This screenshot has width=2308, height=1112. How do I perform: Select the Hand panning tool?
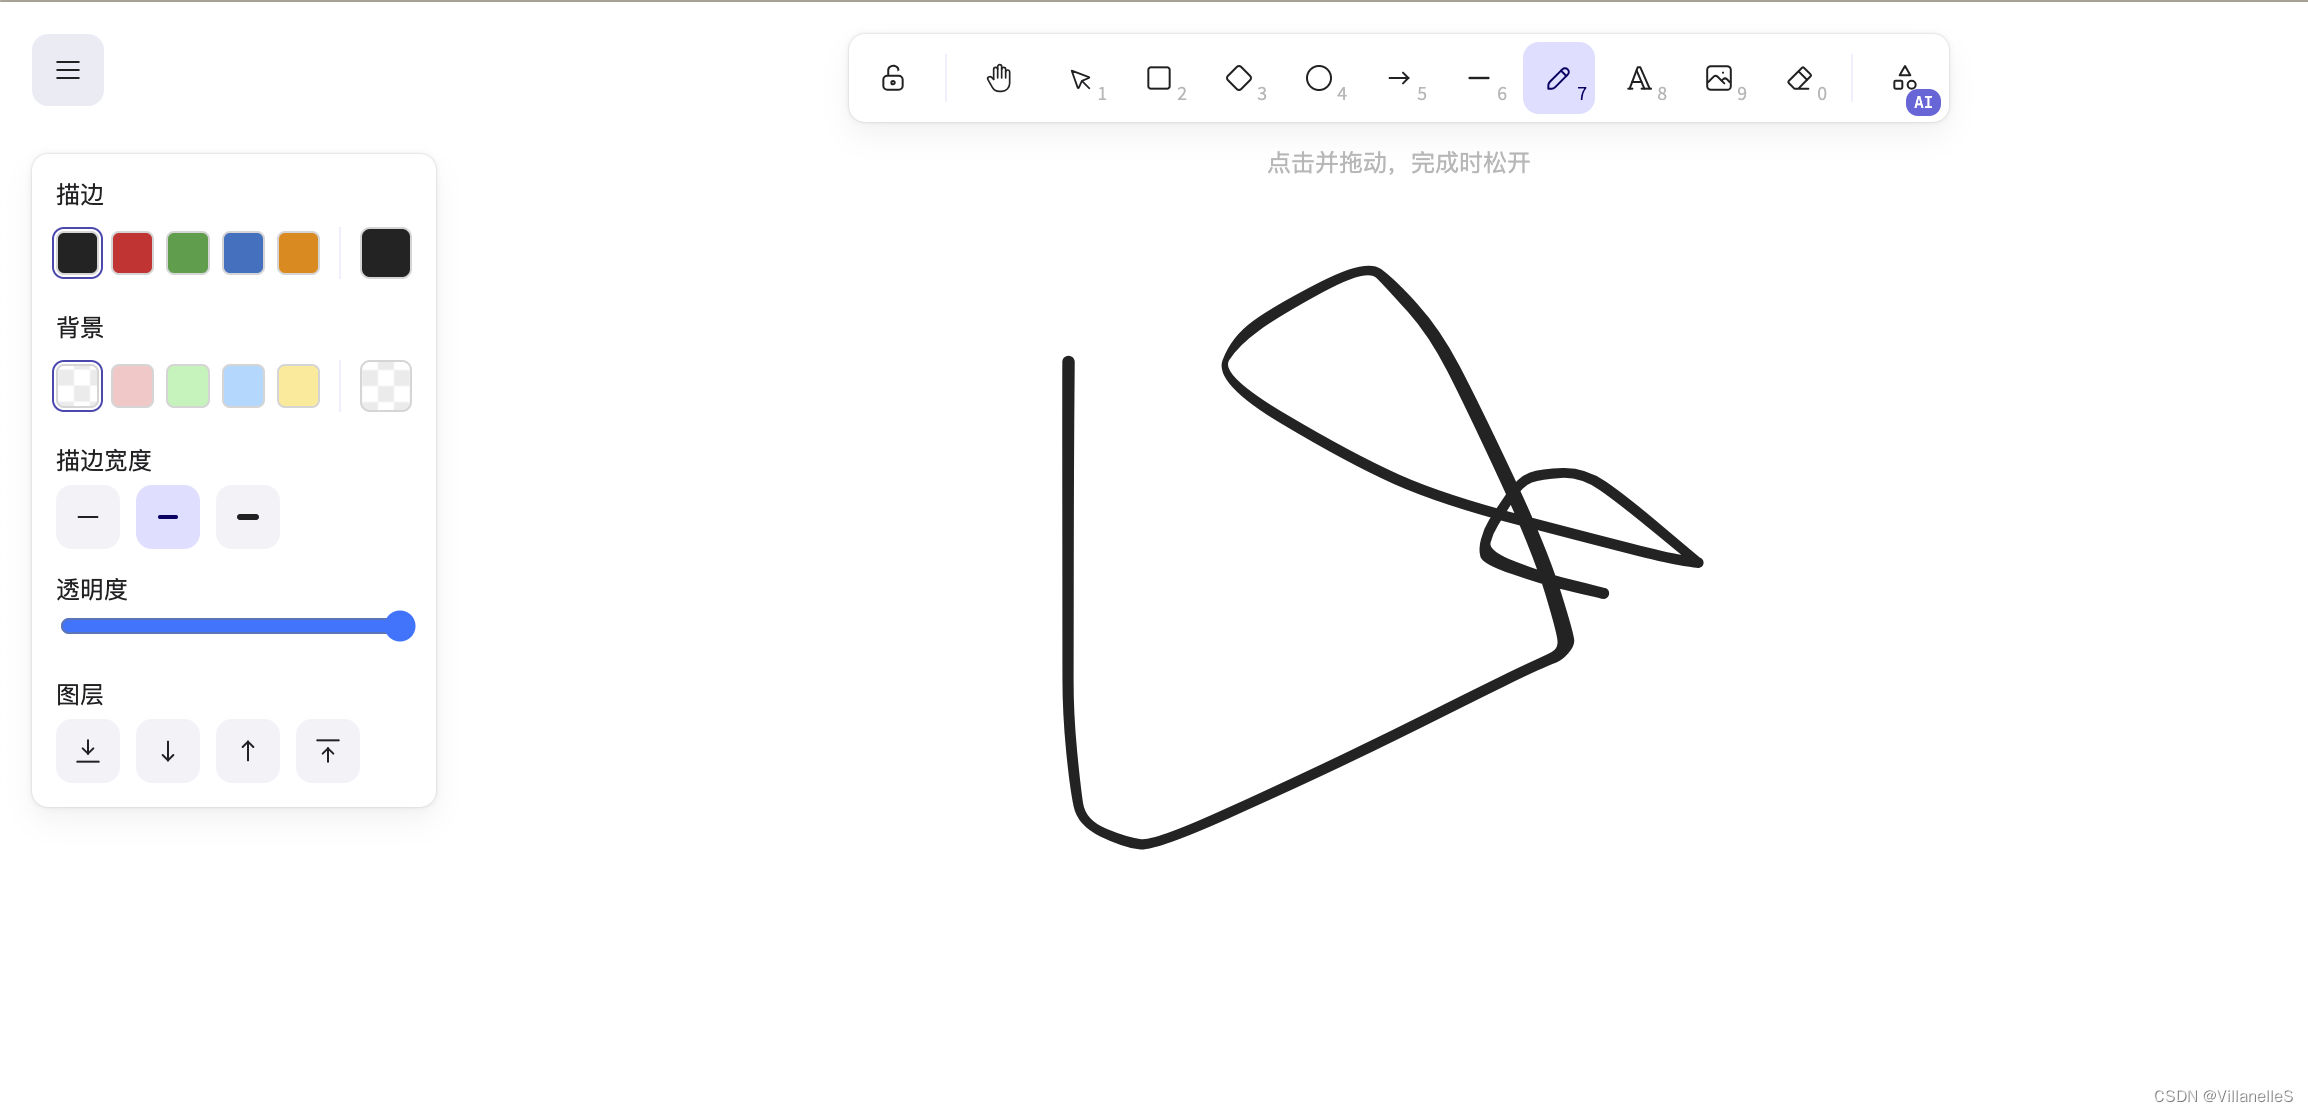[999, 78]
